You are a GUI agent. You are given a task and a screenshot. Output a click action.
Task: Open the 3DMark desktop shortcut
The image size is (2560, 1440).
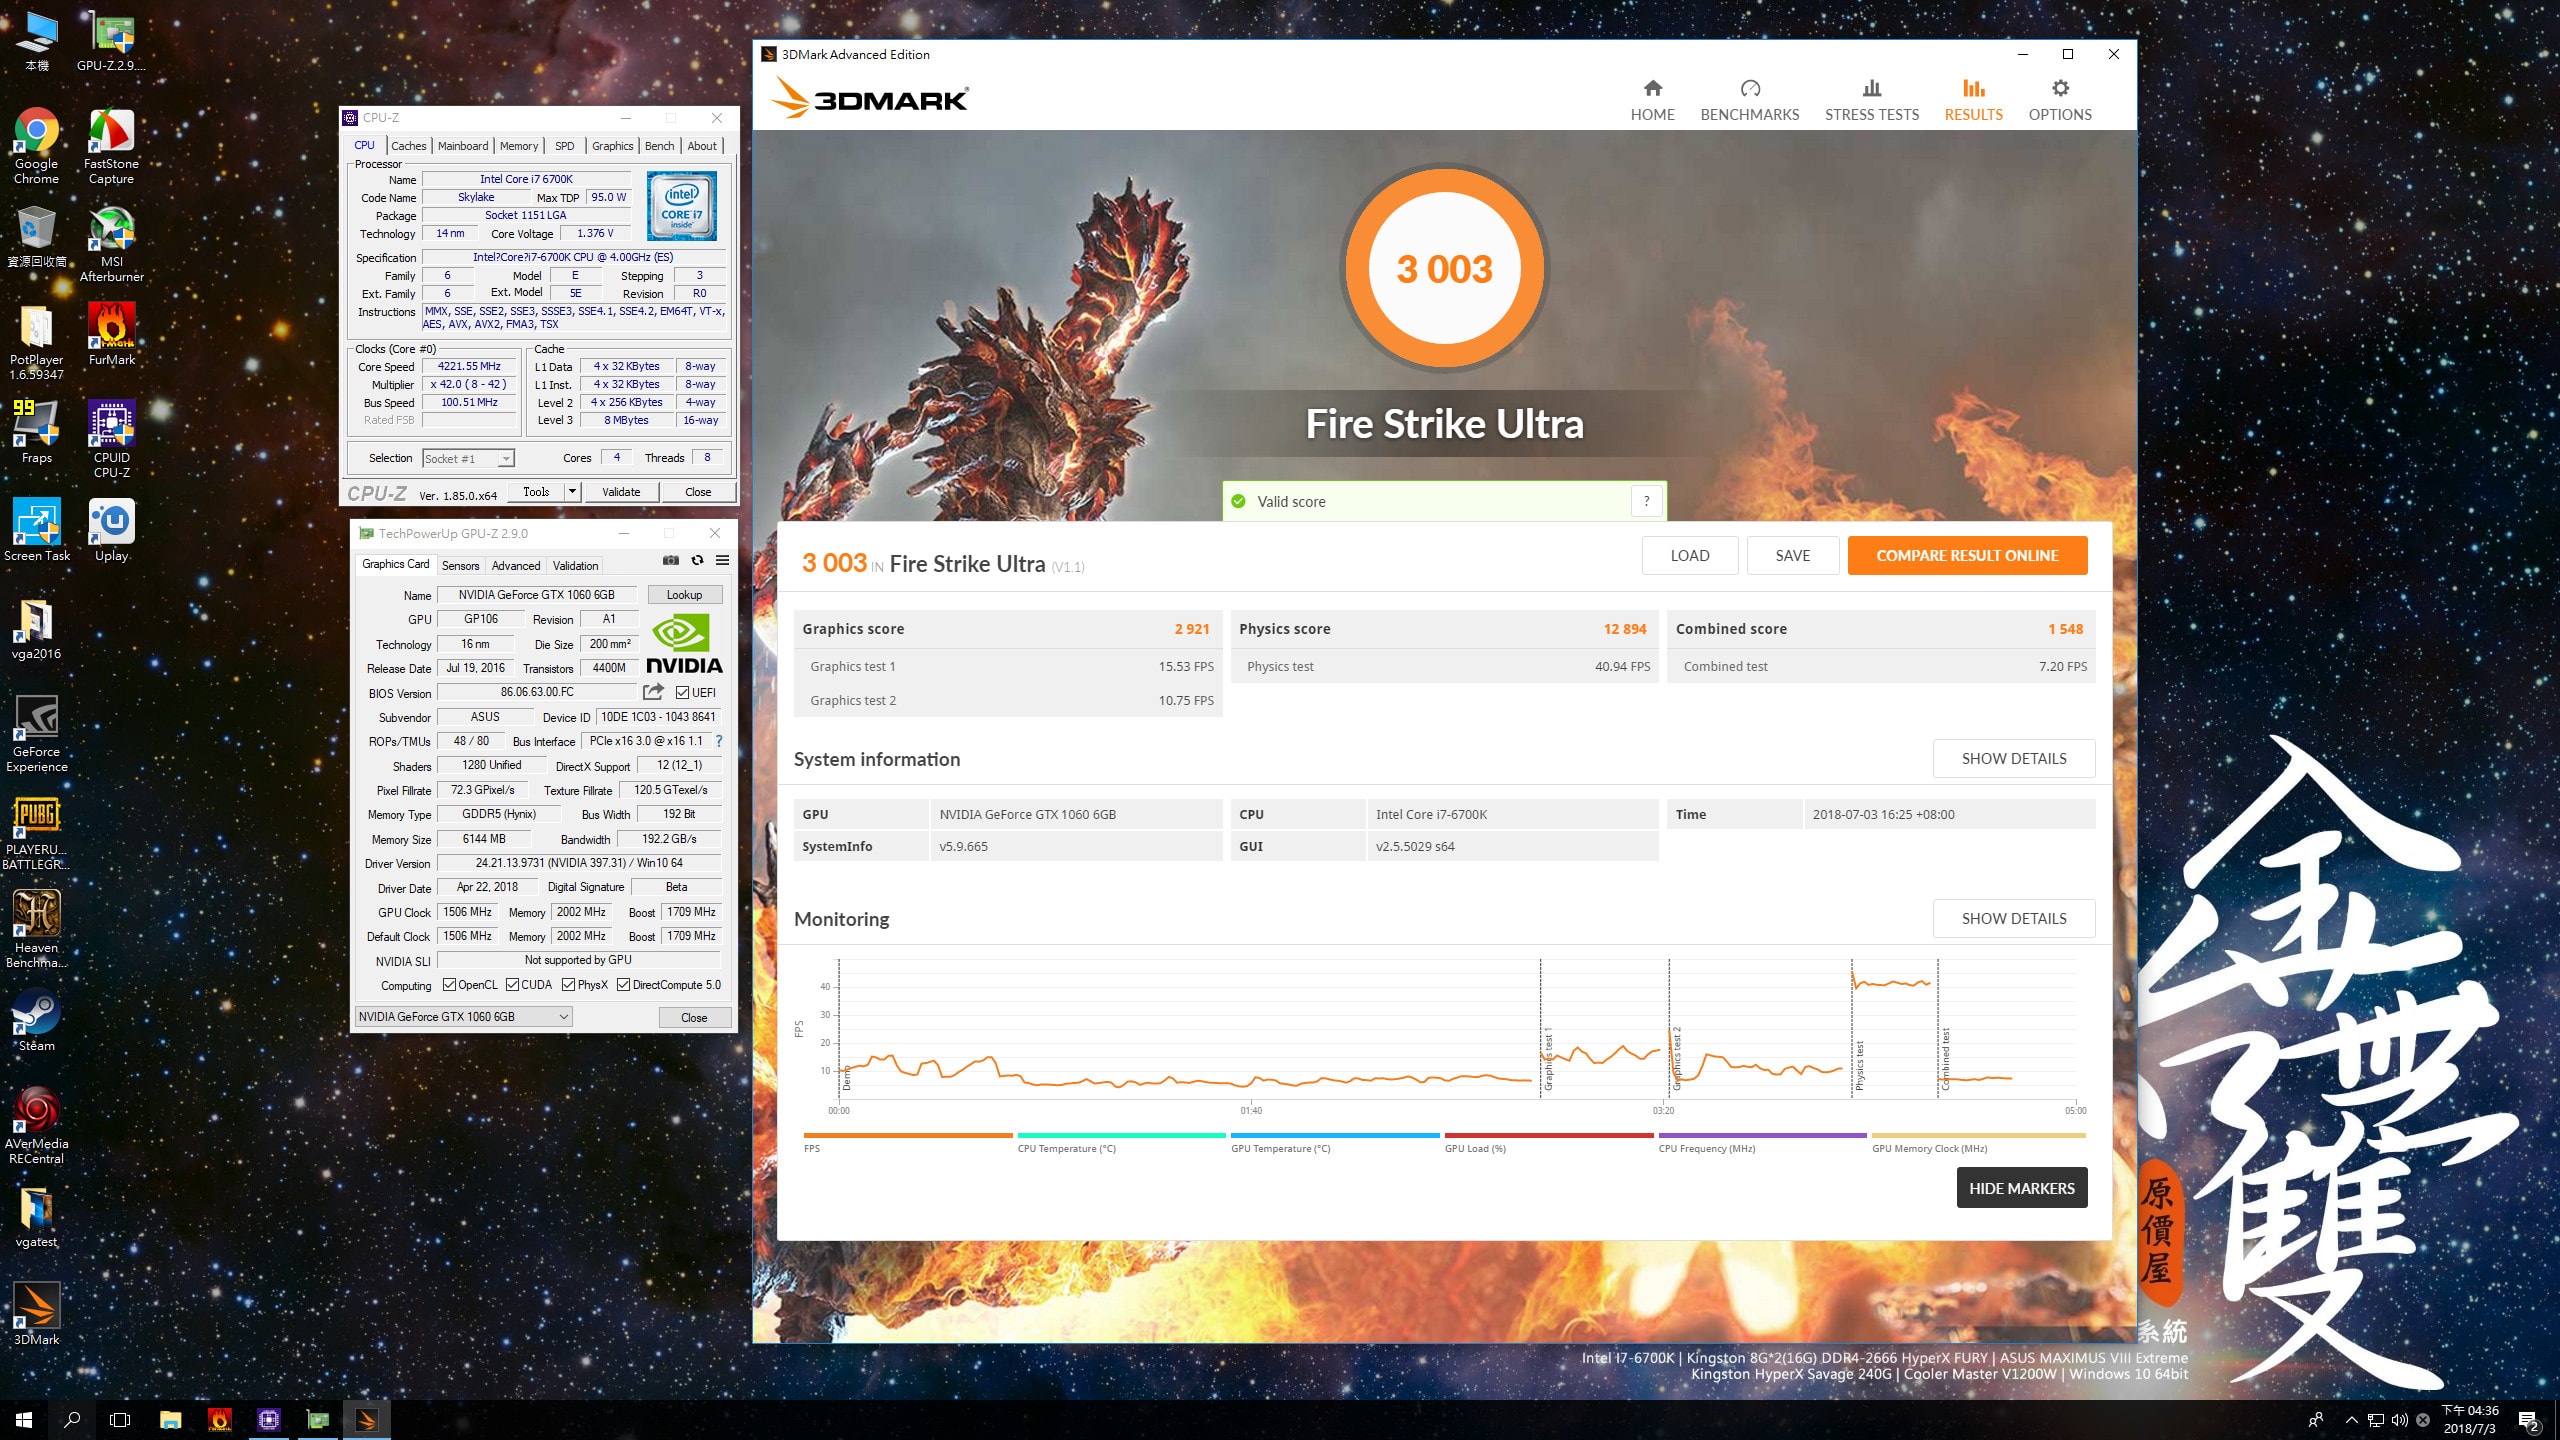click(36, 1314)
